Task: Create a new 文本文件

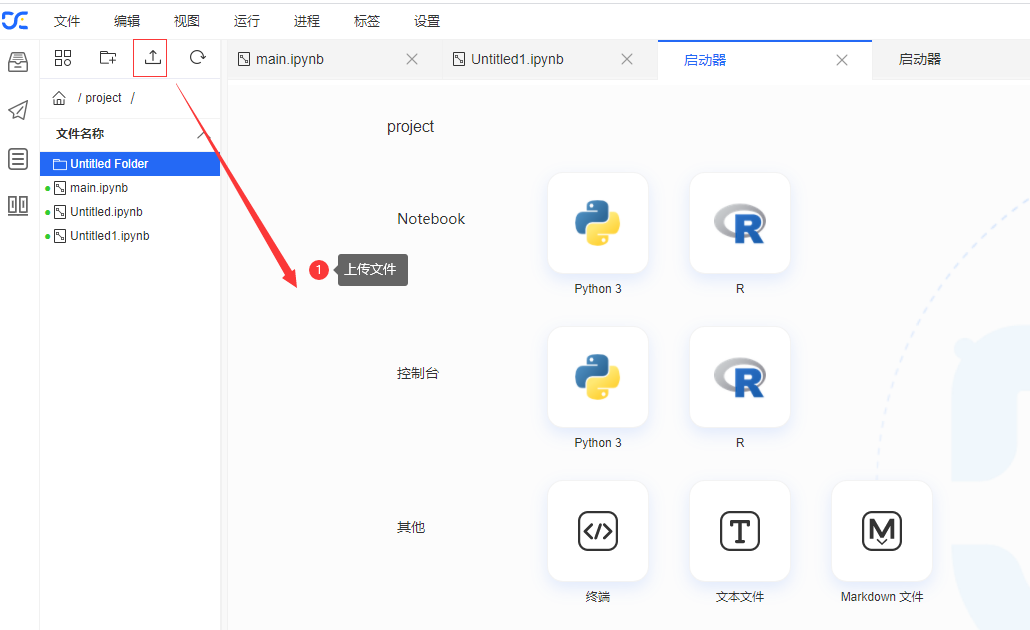Action: point(740,531)
